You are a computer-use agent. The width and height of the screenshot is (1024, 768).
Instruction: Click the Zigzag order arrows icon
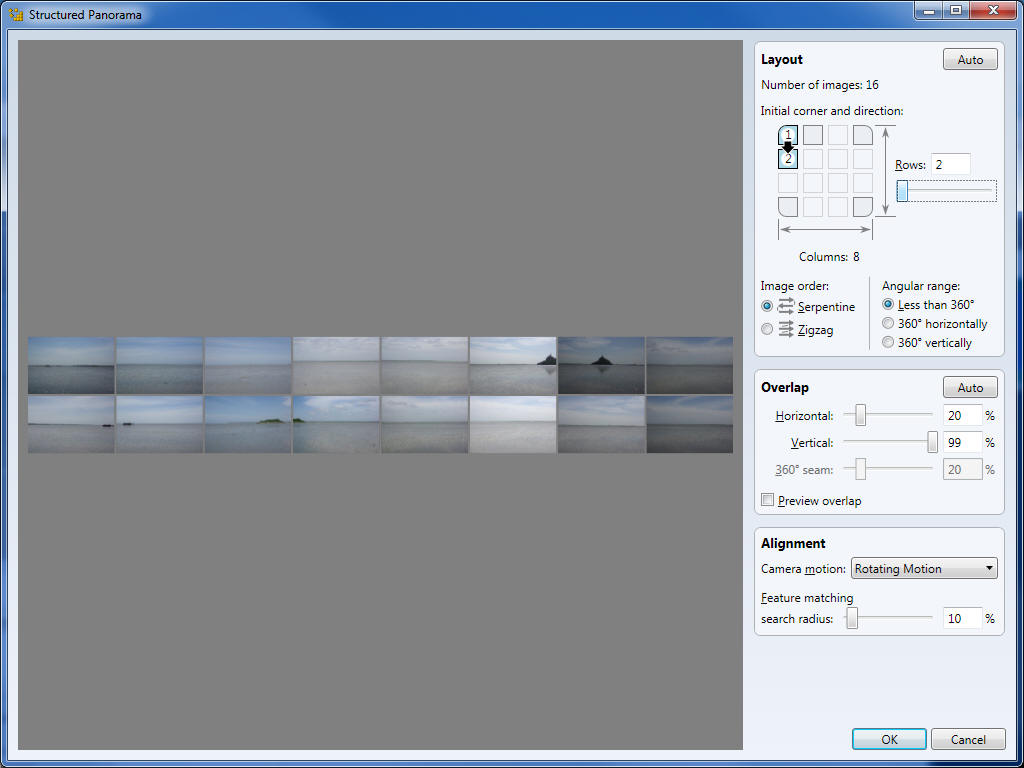786,329
